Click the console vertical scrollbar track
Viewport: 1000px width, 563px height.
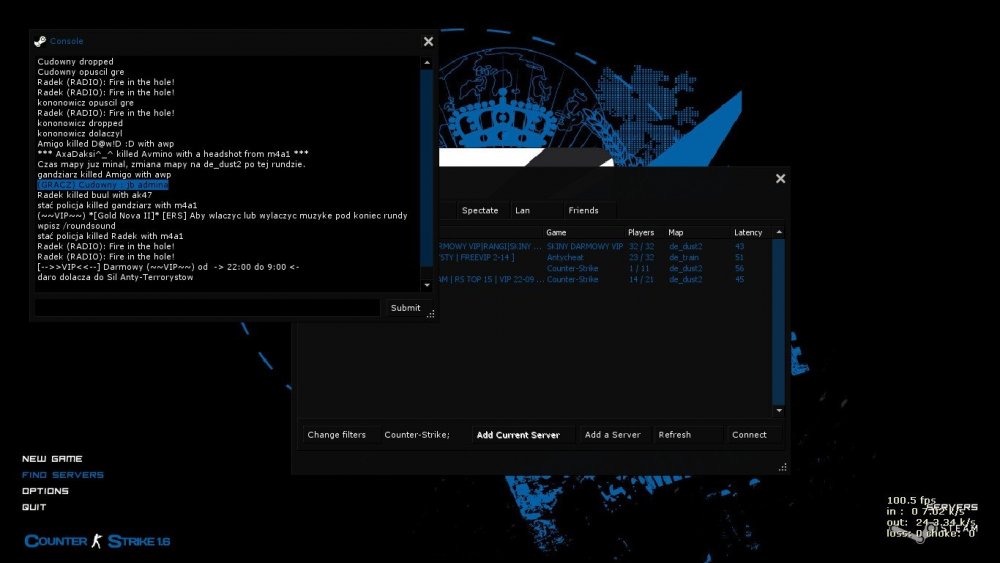[427, 173]
